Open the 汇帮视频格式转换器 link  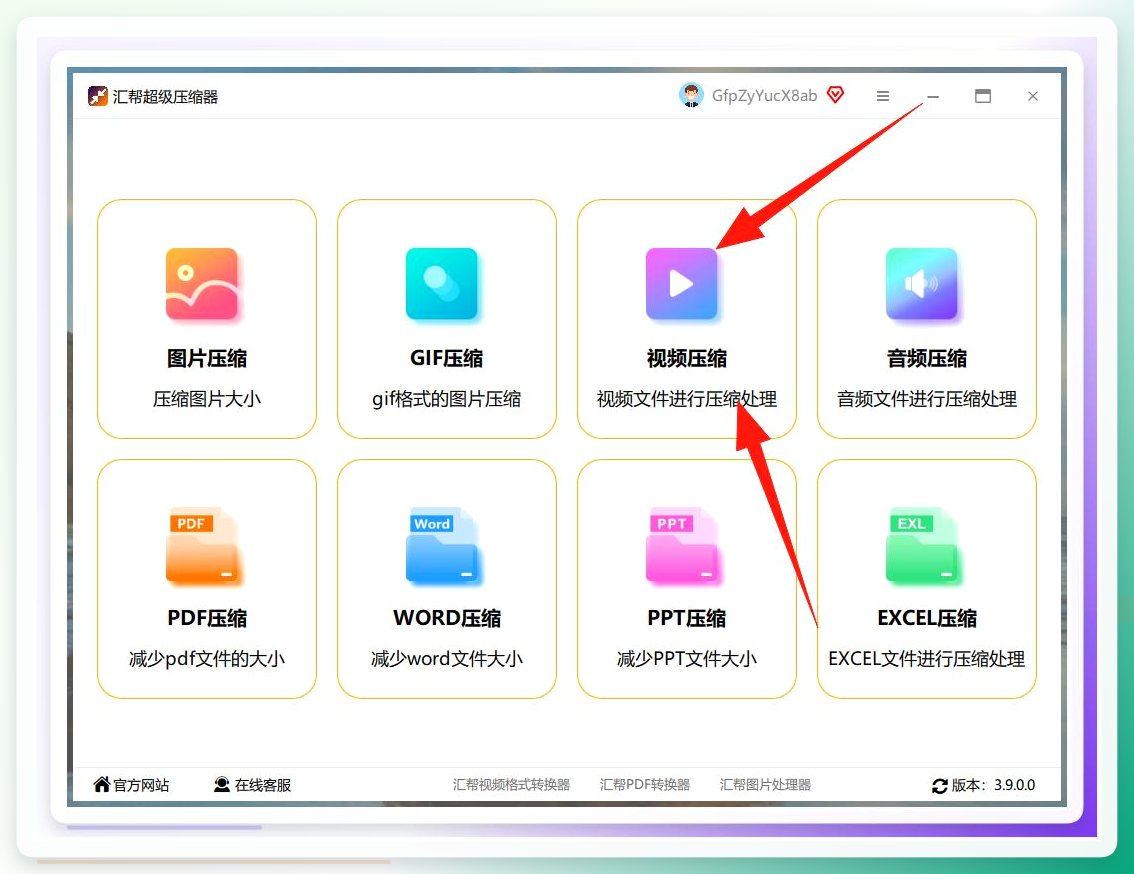pos(511,785)
